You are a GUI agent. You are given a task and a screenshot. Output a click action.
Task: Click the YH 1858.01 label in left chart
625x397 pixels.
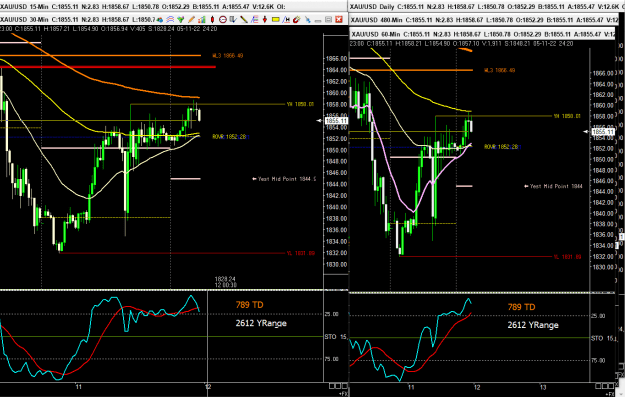(300, 104)
